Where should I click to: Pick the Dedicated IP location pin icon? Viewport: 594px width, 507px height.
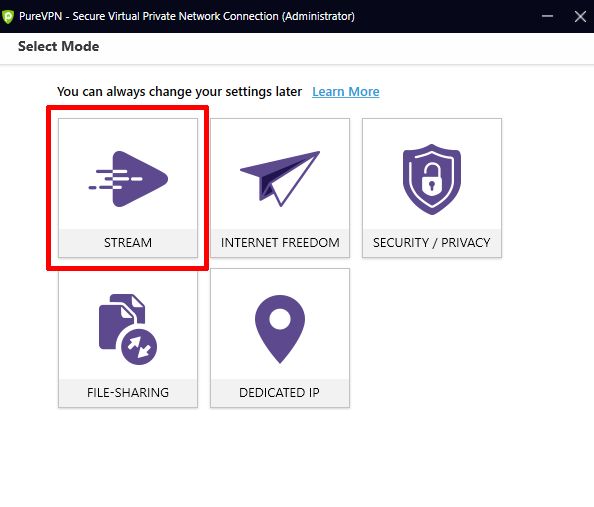280,329
